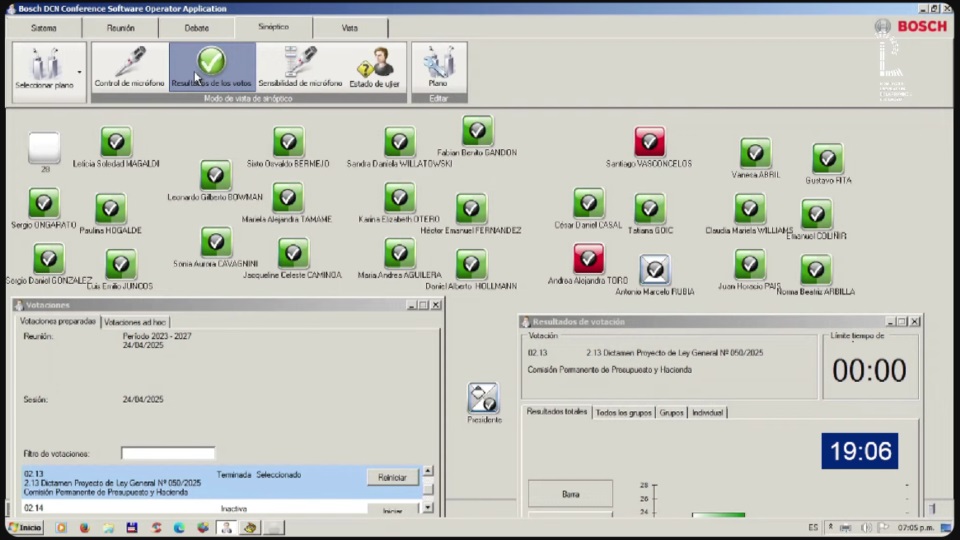This screenshot has height=540, width=960.
Task: Focus the Filtro de votaciones field
Action: (x=168, y=453)
